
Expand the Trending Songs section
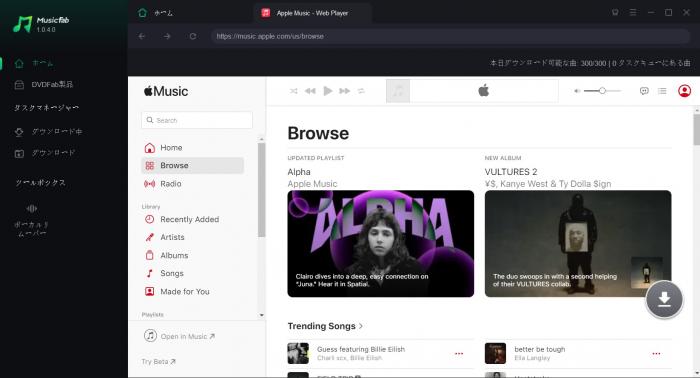325,326
